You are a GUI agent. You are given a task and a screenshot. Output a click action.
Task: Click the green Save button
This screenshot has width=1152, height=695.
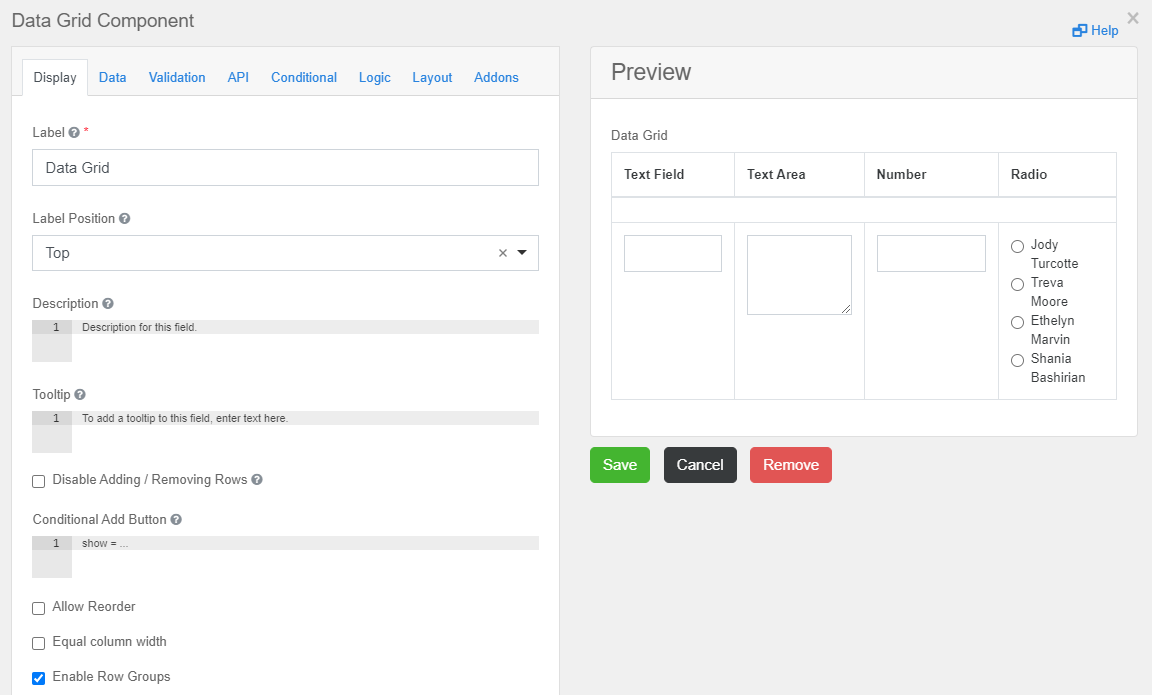[x=619, y=465]
